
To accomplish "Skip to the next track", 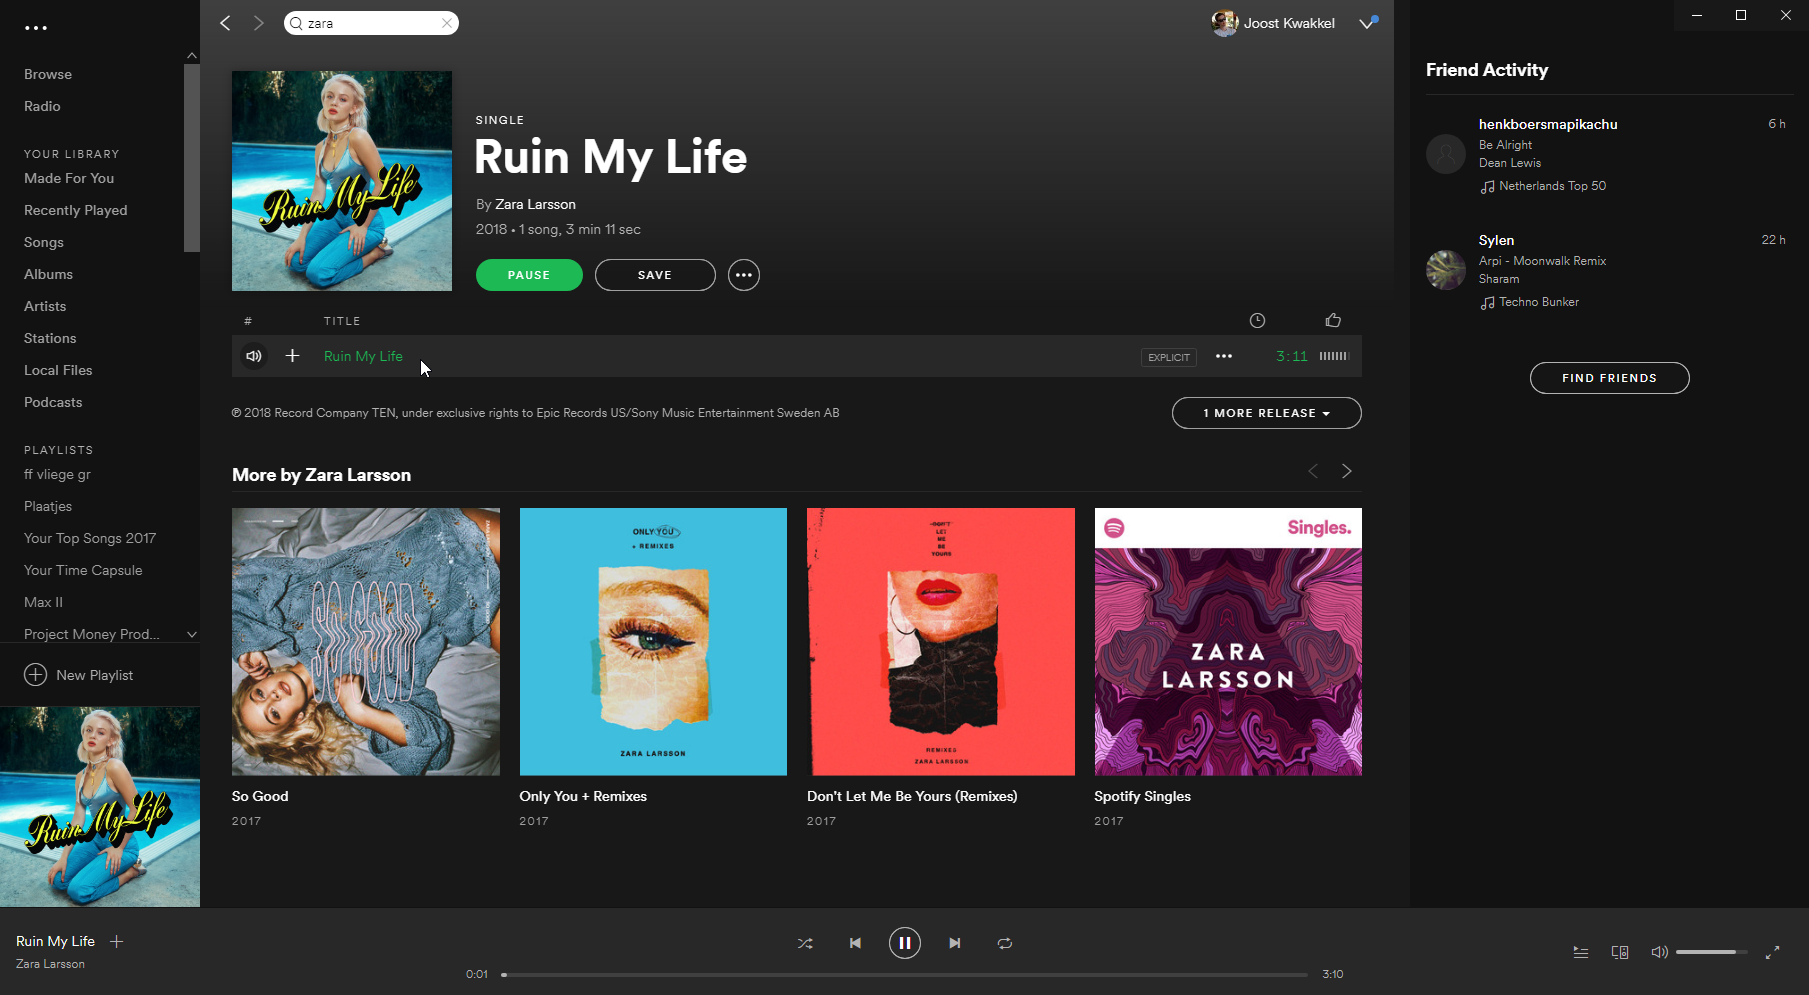I will [x=955, y=943].
